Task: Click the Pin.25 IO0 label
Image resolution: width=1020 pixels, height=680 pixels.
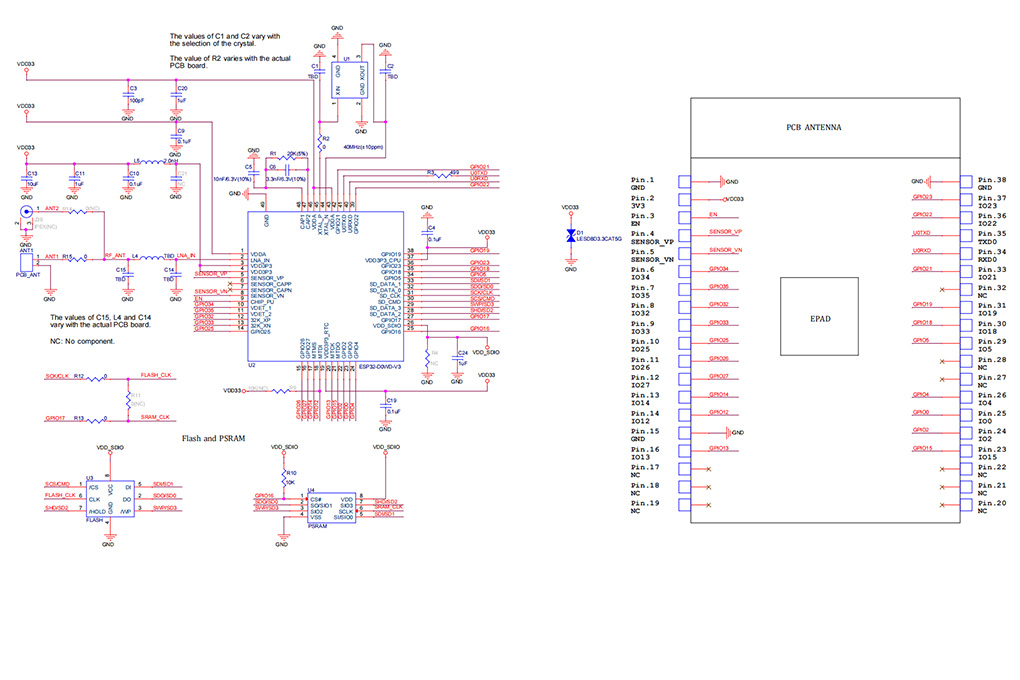Action: point(992,417)
